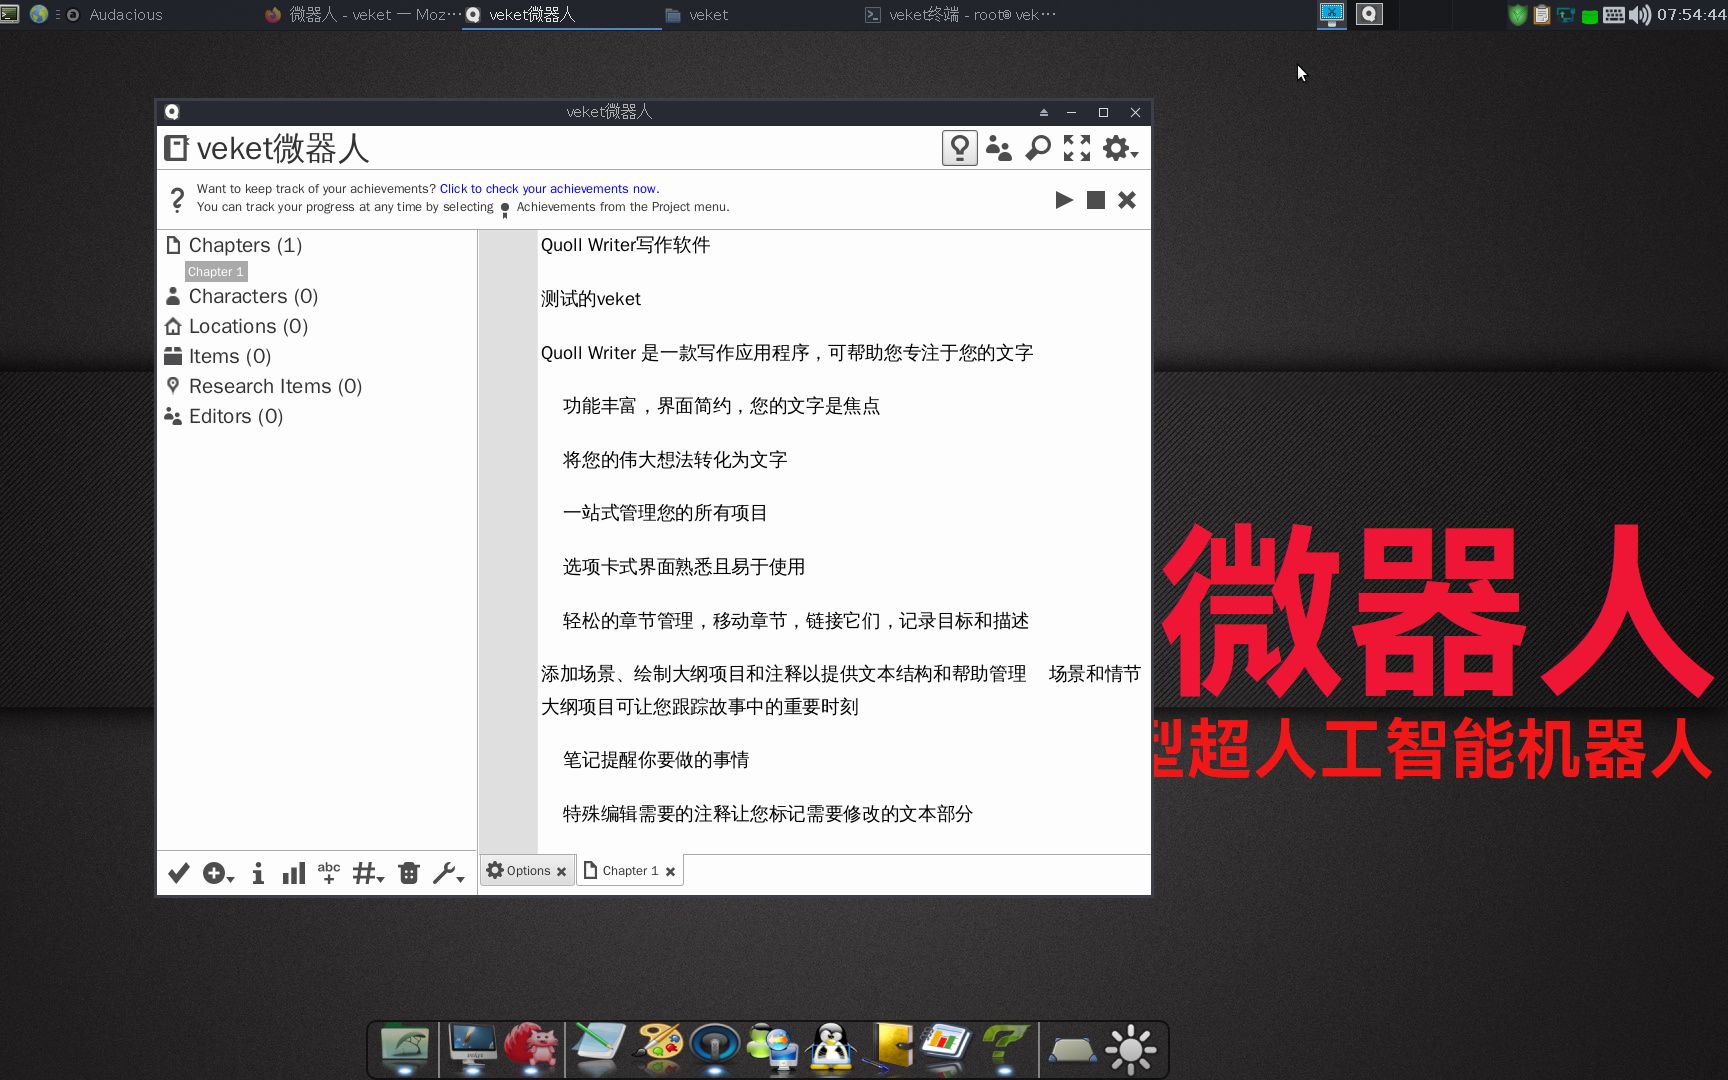The height and width of the screenshot is (1080, 1728).
Task: Click the Research Items pin icon
Action: (x=173, y=386)
